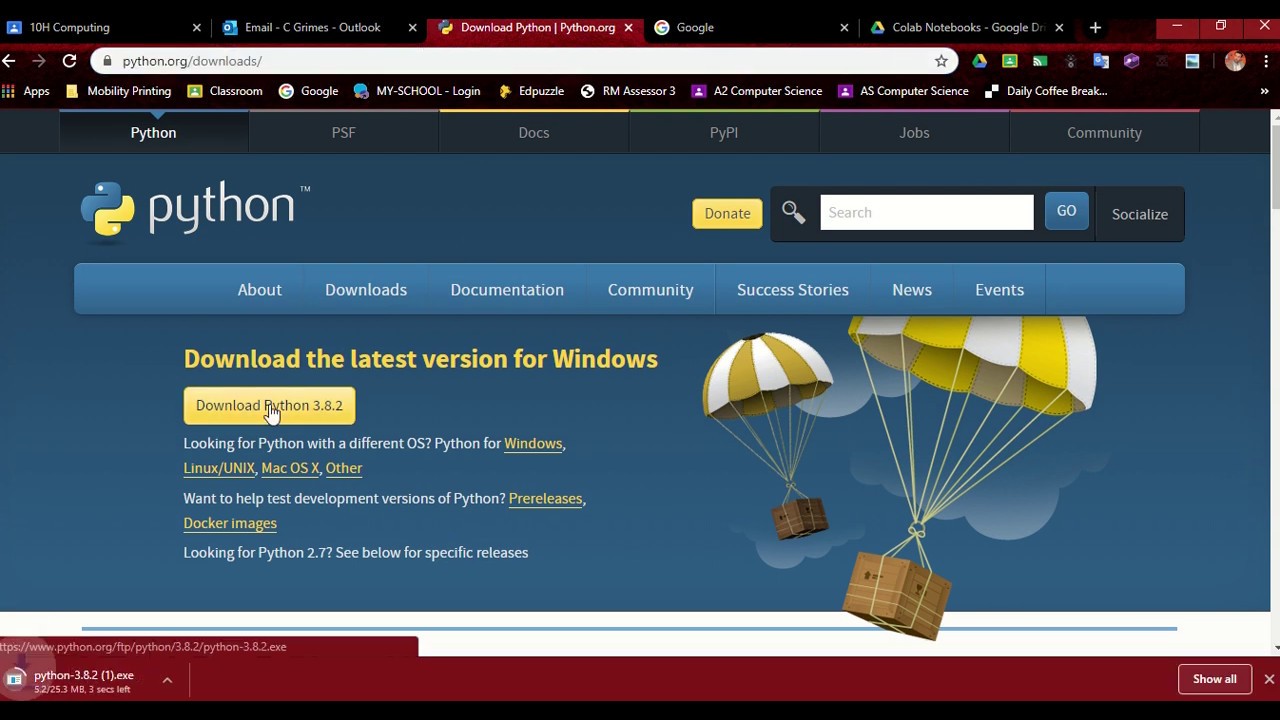Image resolution: width=1280 pixels, height=720 pixels.
Task: Open the Docs top navigation tab
Action: pos(534,132)
